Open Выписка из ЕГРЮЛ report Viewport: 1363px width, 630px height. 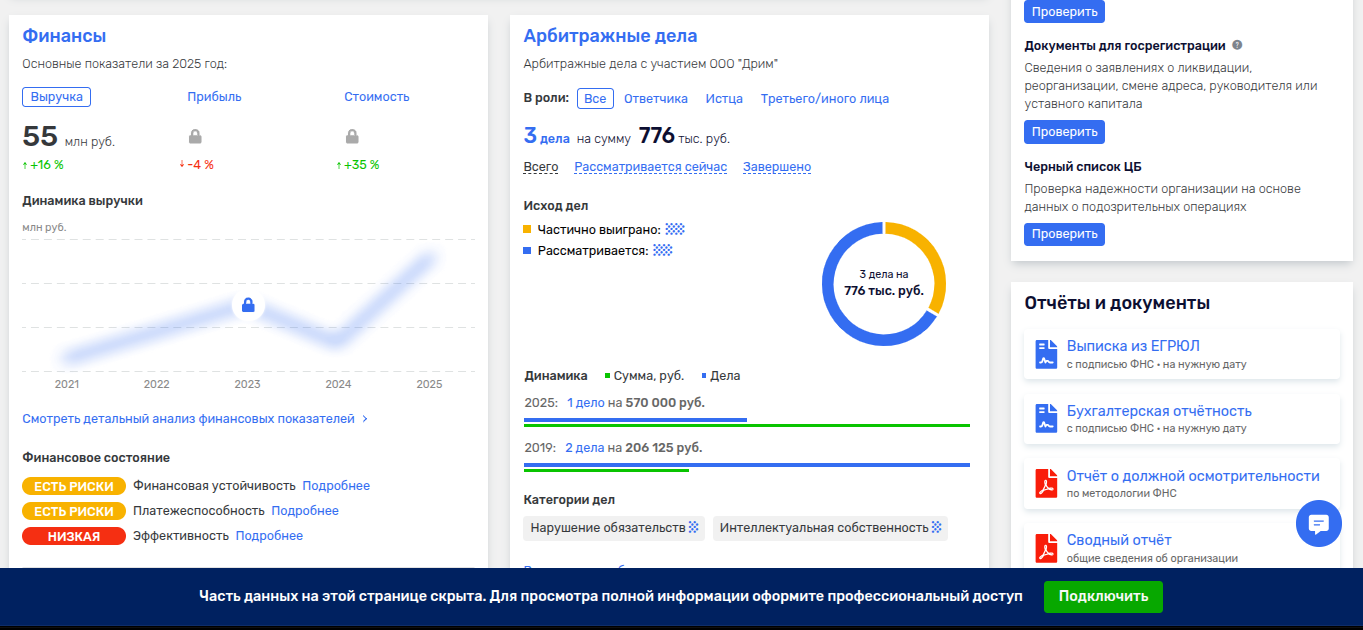click(1133, 346)
